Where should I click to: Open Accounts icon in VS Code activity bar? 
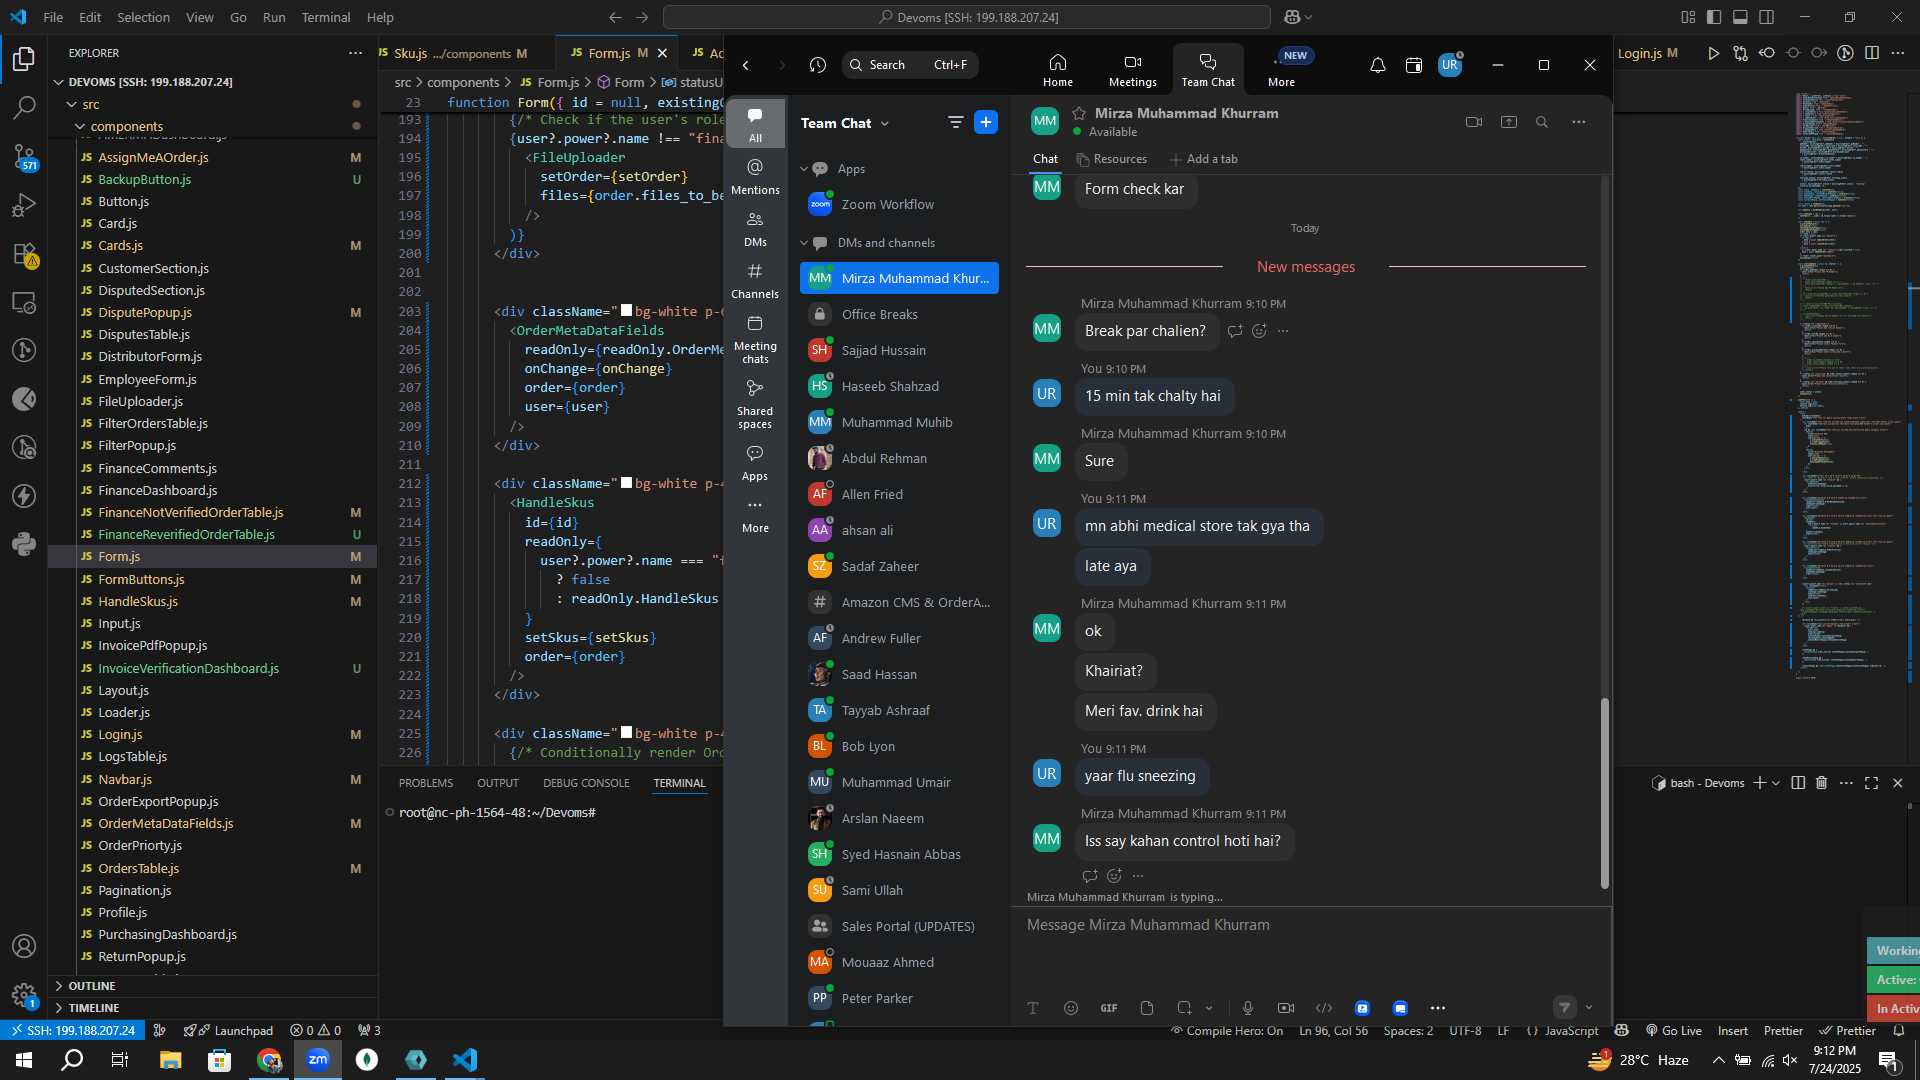coord(24,946)
